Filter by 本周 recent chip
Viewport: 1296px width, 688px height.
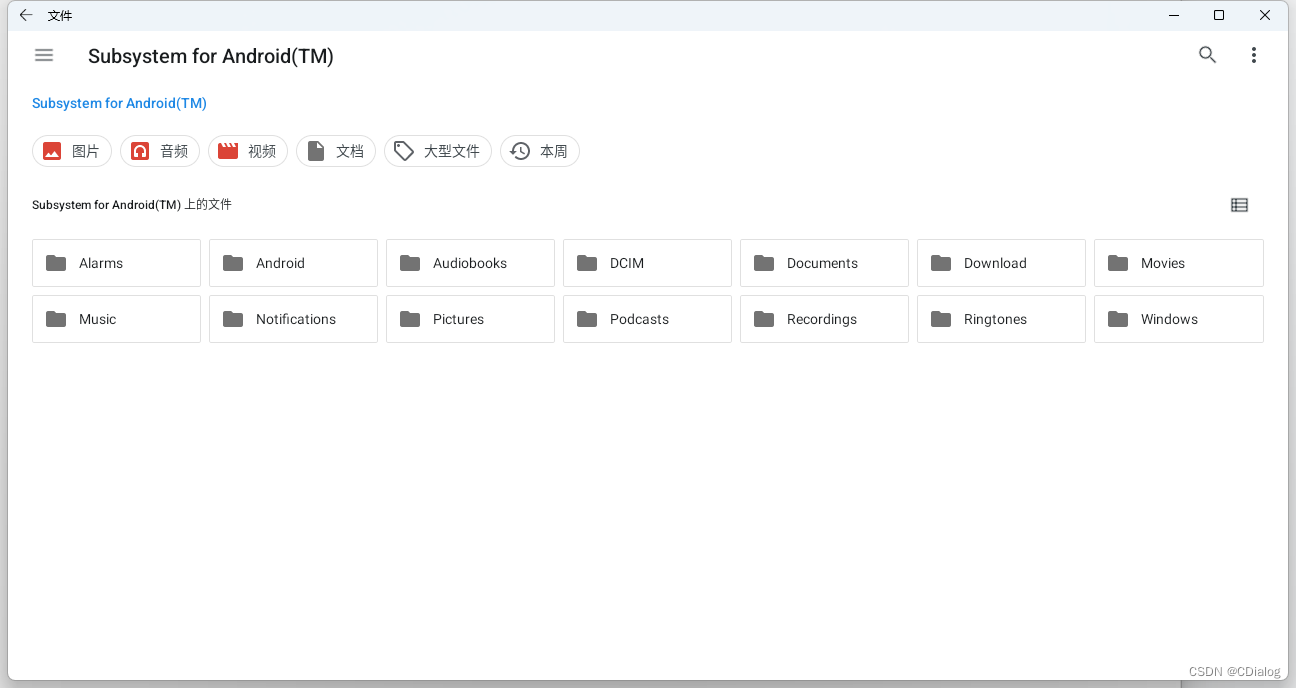click(540, 151)
